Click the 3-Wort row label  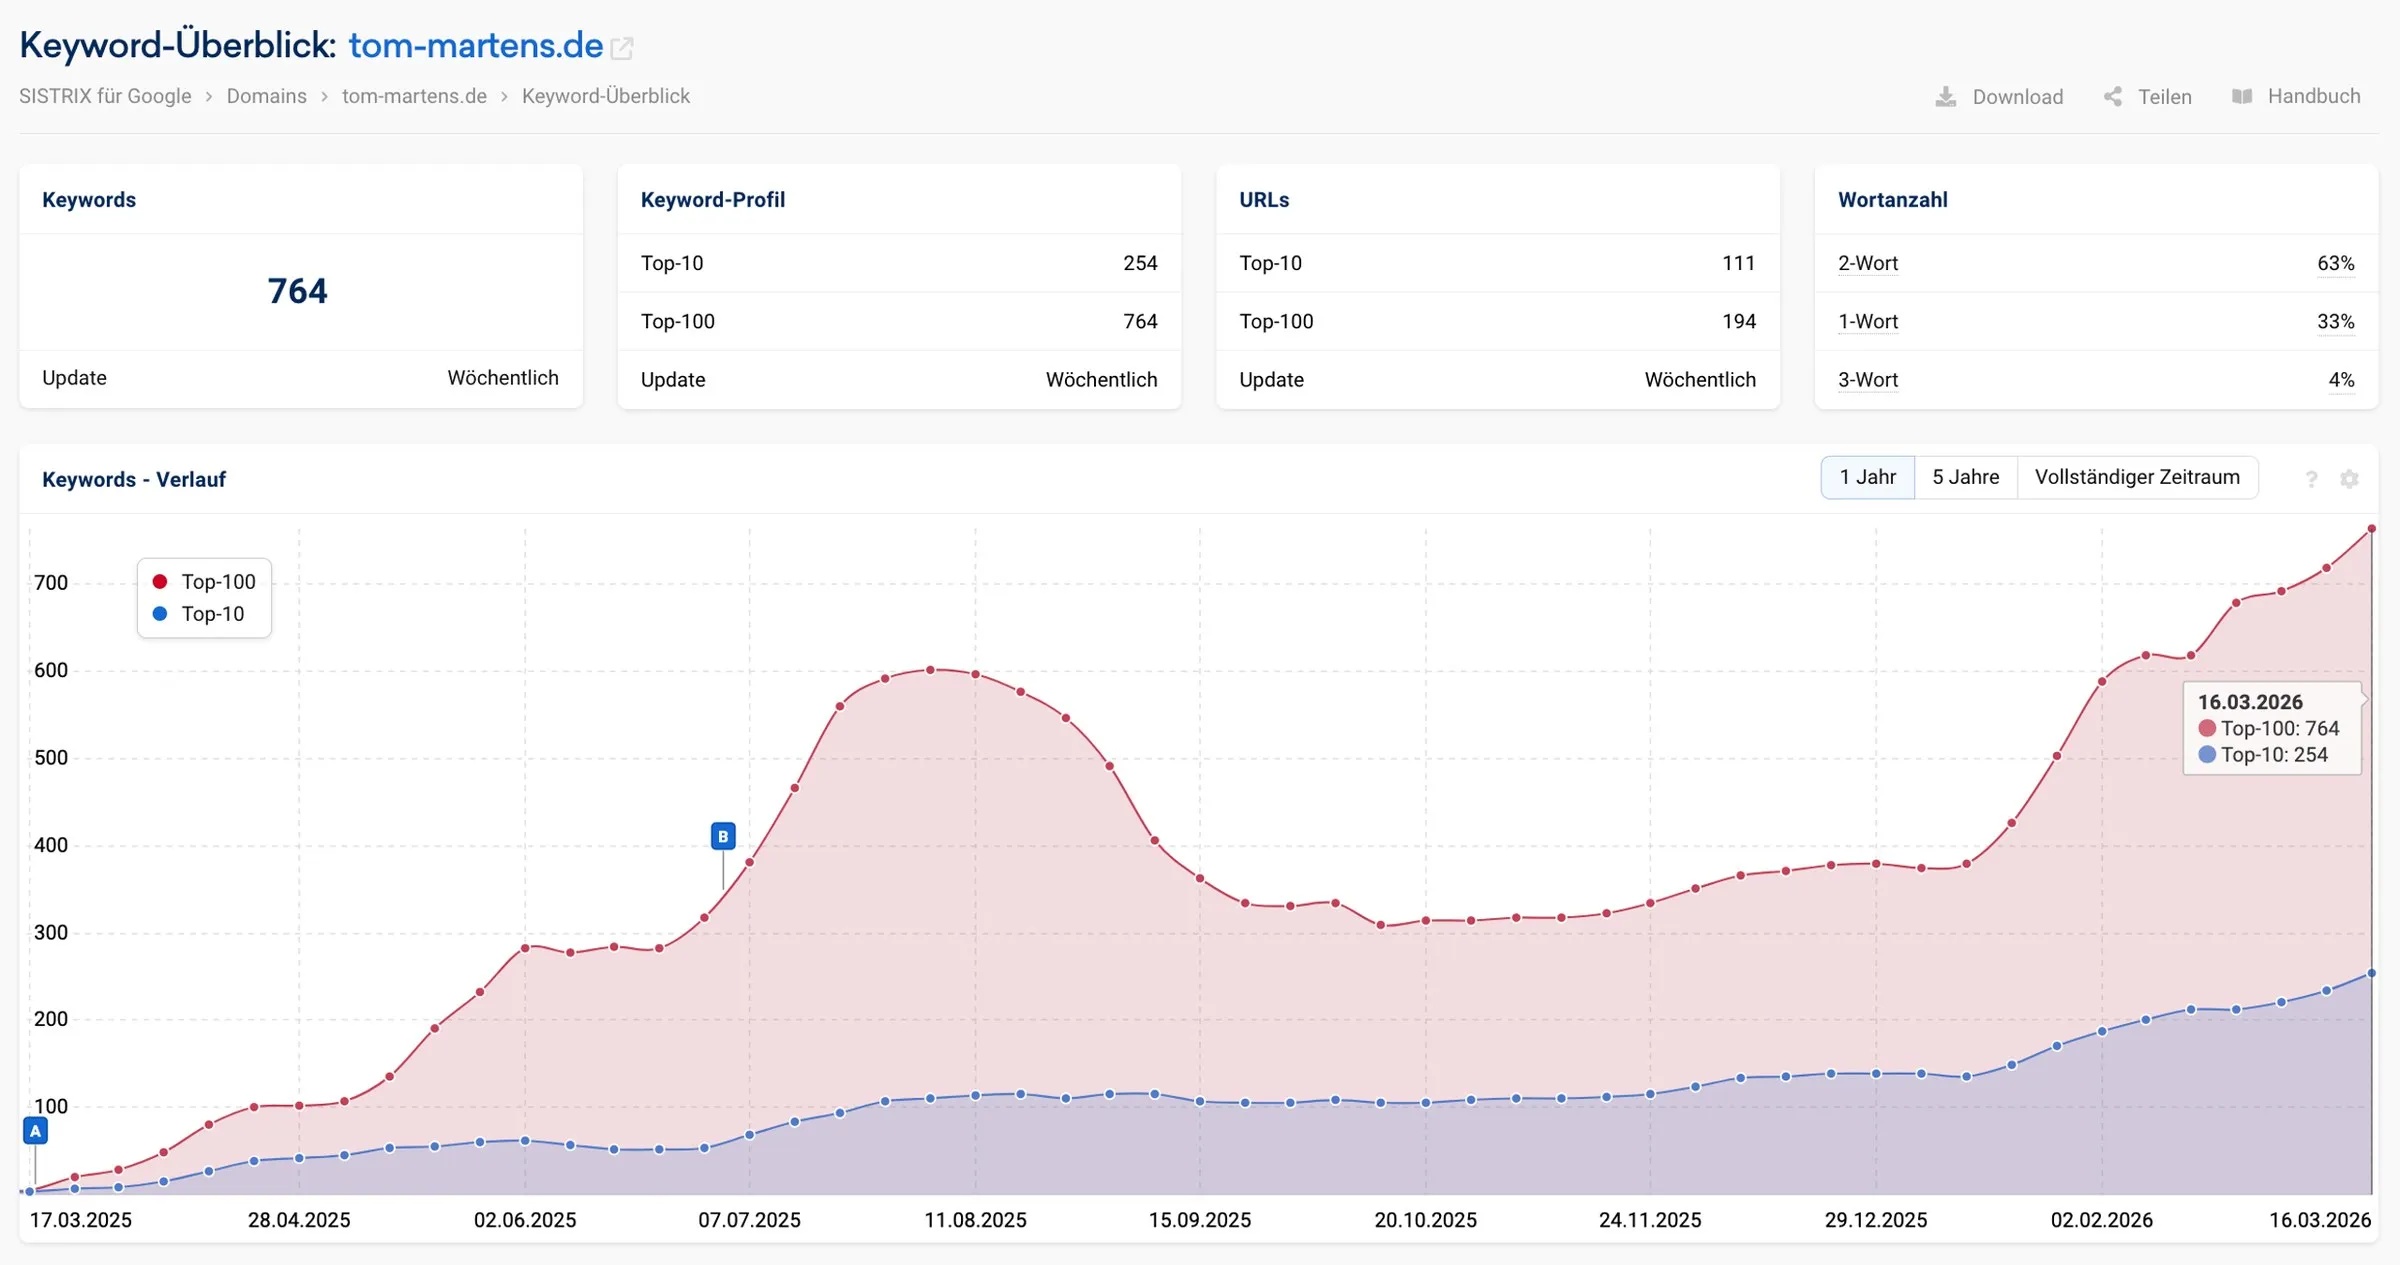[1868, 380]
